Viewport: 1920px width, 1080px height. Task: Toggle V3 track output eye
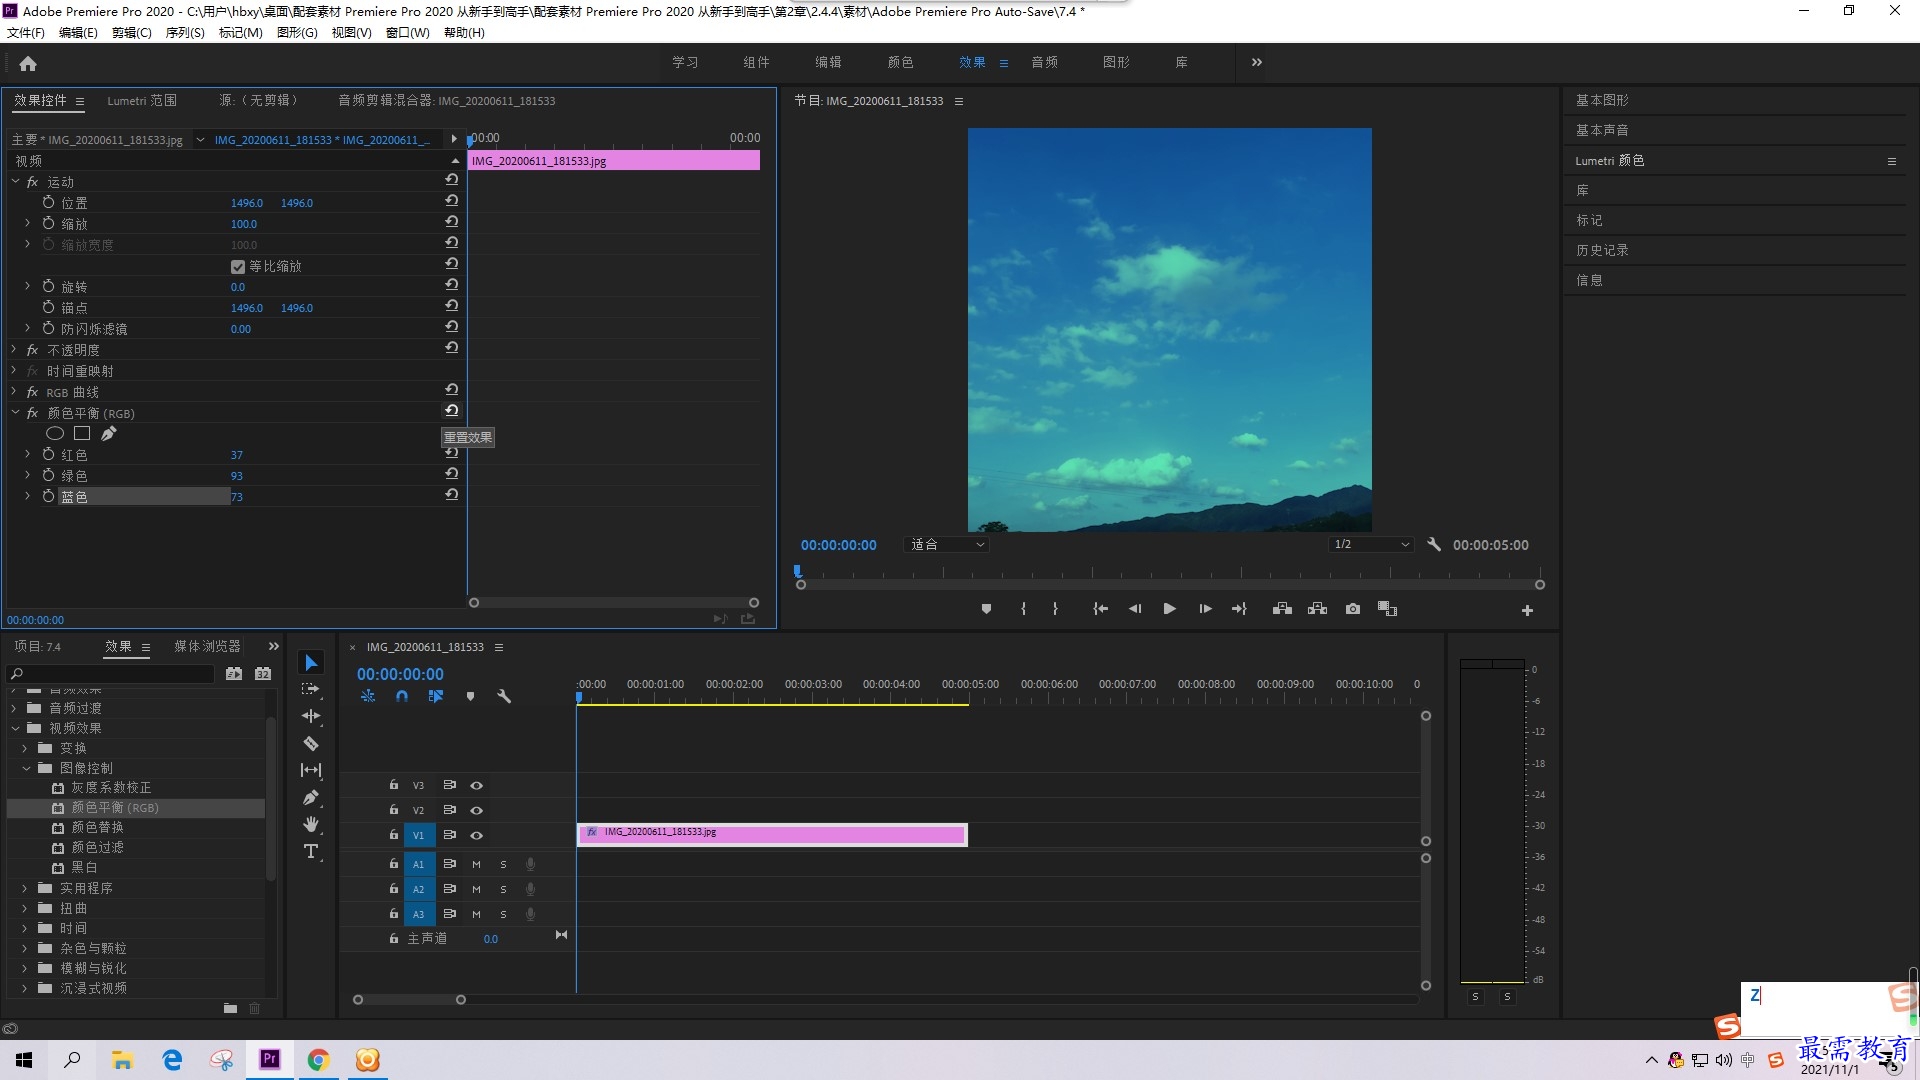[x=477, y=785]
